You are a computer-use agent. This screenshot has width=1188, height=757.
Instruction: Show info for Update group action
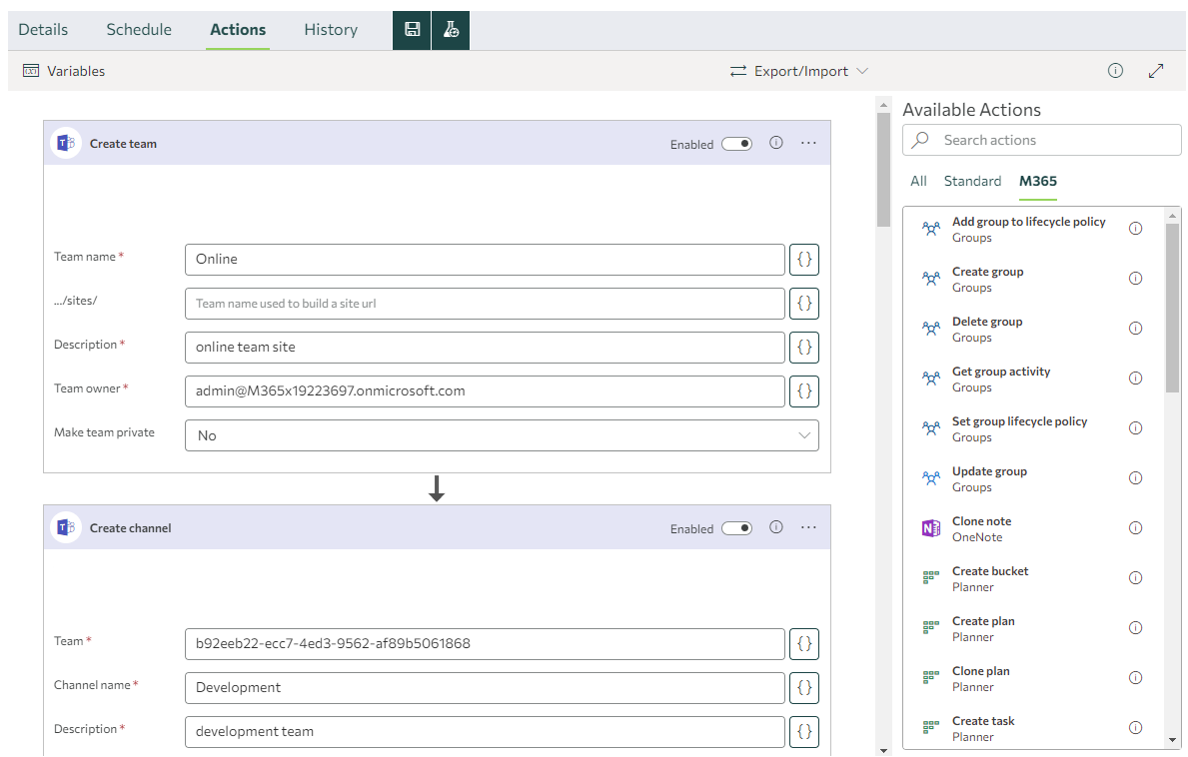point(1135,477)
